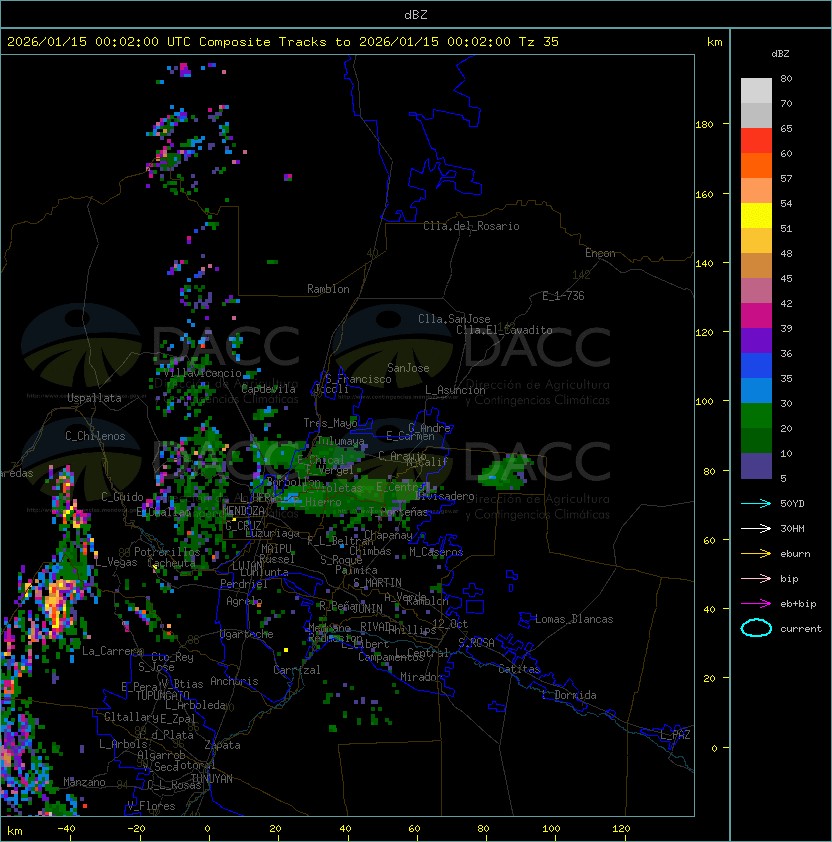
Task: Click the 'V_Flores' map label
Action: 151,806
